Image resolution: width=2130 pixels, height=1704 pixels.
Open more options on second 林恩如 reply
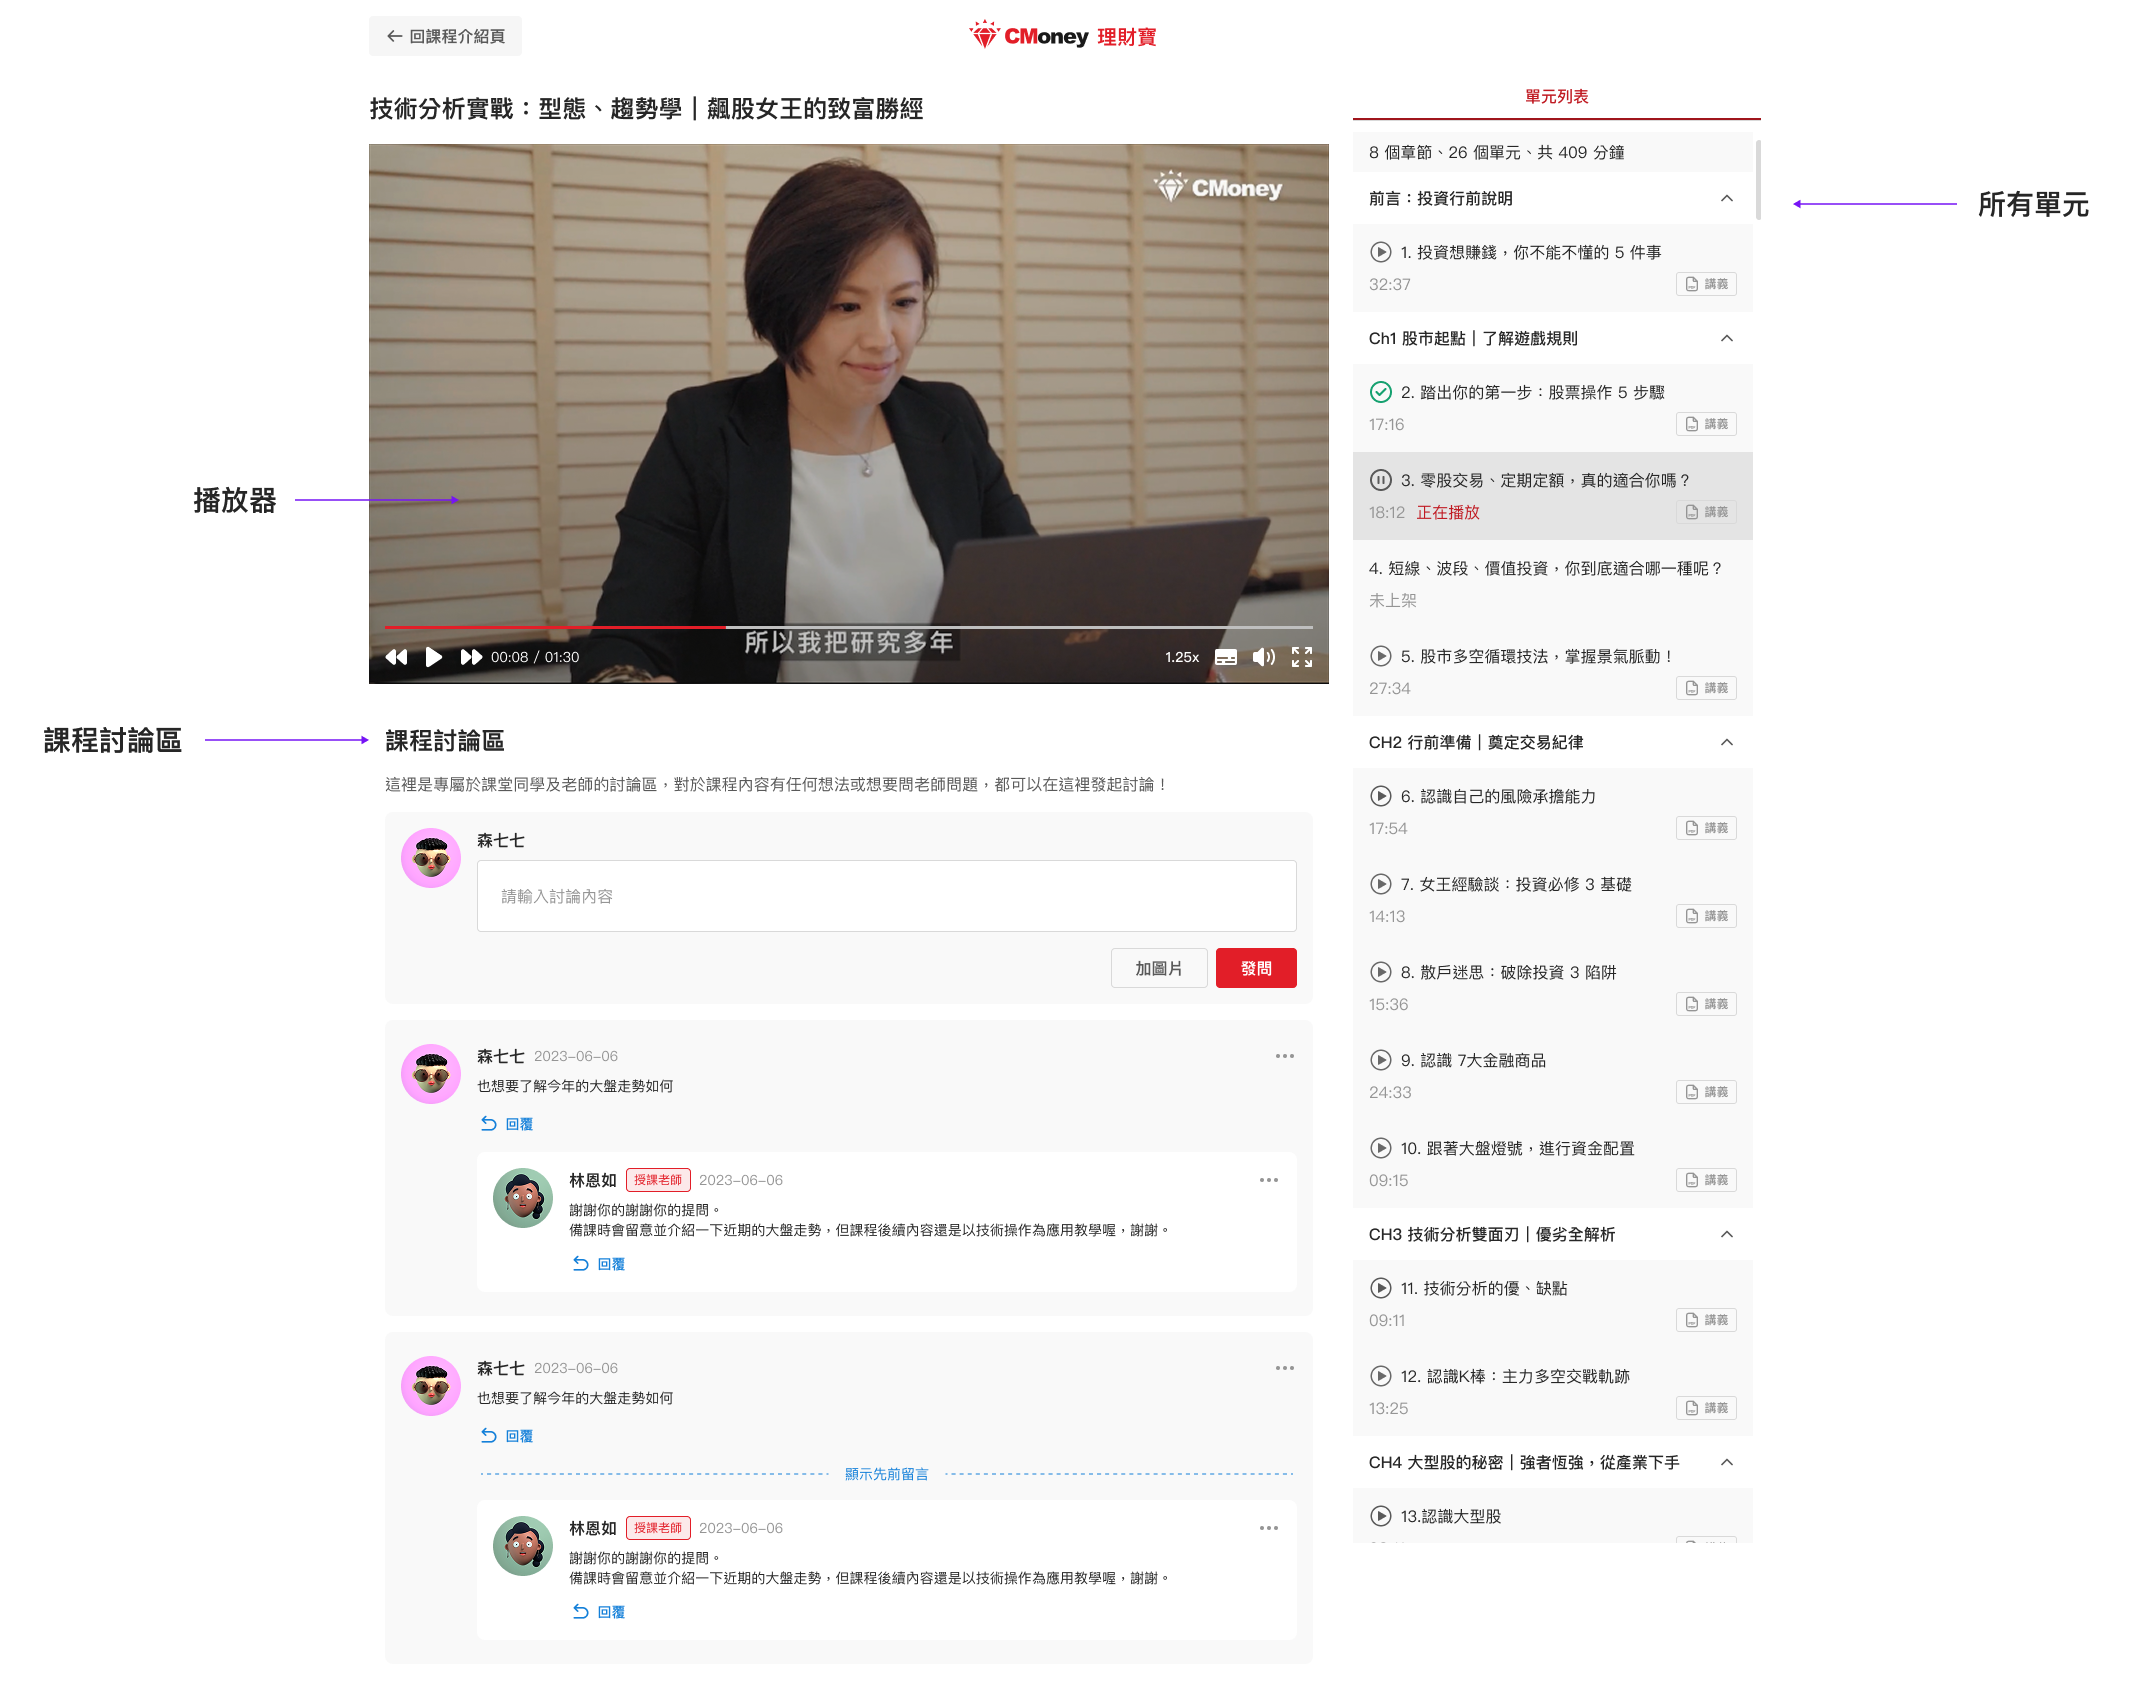coord(1269,1528)
